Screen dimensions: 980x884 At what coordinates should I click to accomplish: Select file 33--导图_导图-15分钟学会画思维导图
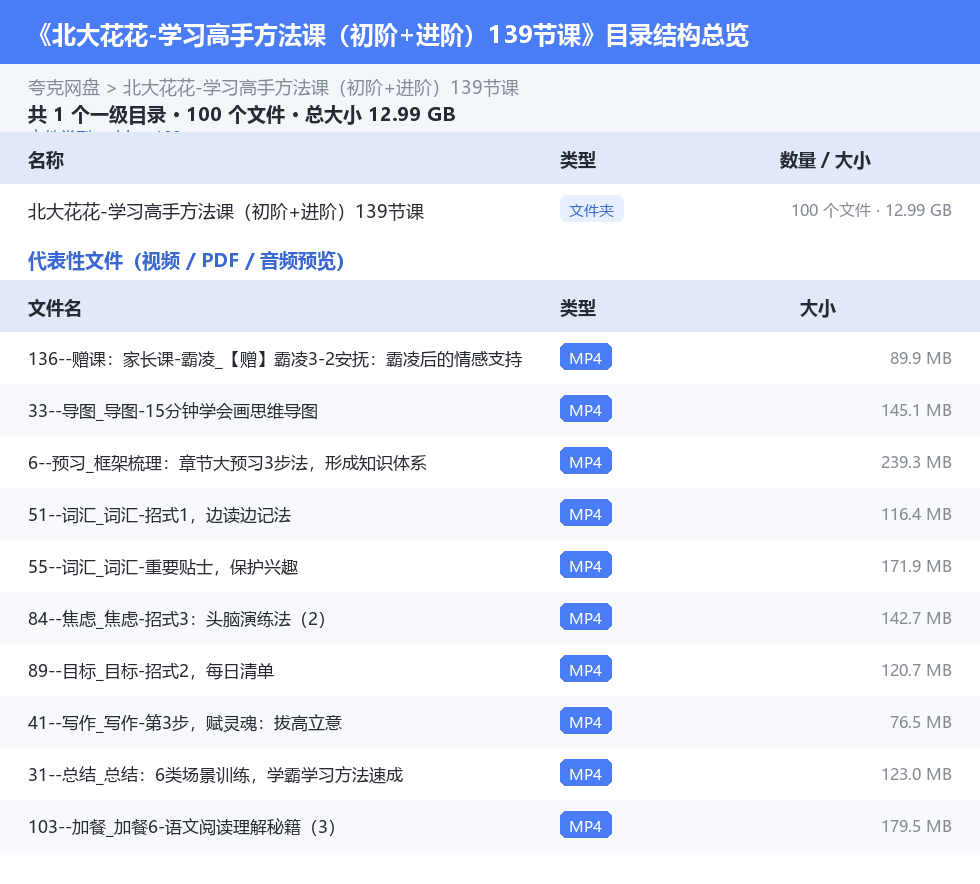click(490, 410)
